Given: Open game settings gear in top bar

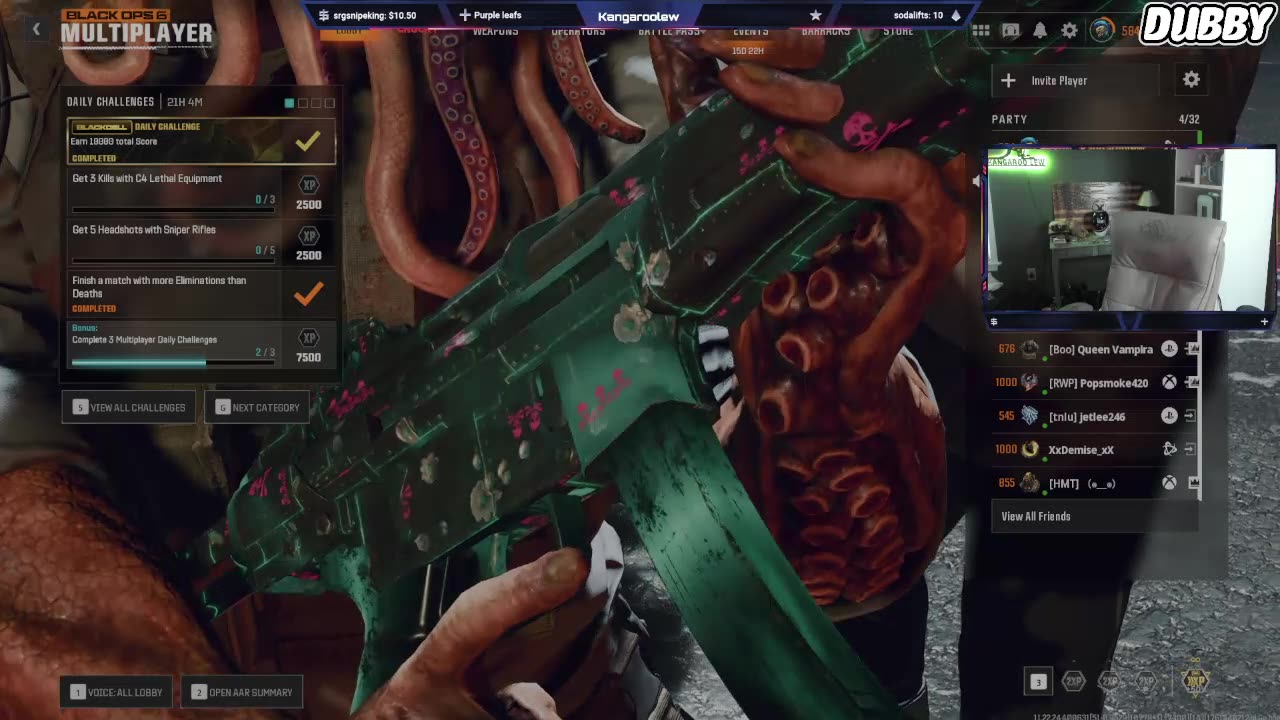Looking at the screenshot, I should click(1069, 31).
